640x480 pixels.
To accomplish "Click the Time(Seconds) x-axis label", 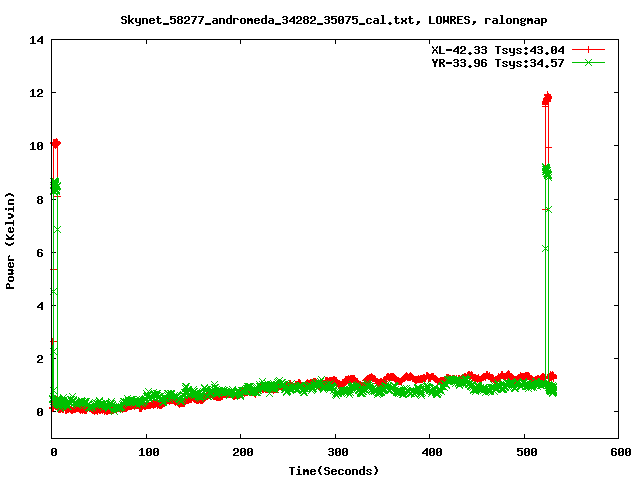I will 334,471.
